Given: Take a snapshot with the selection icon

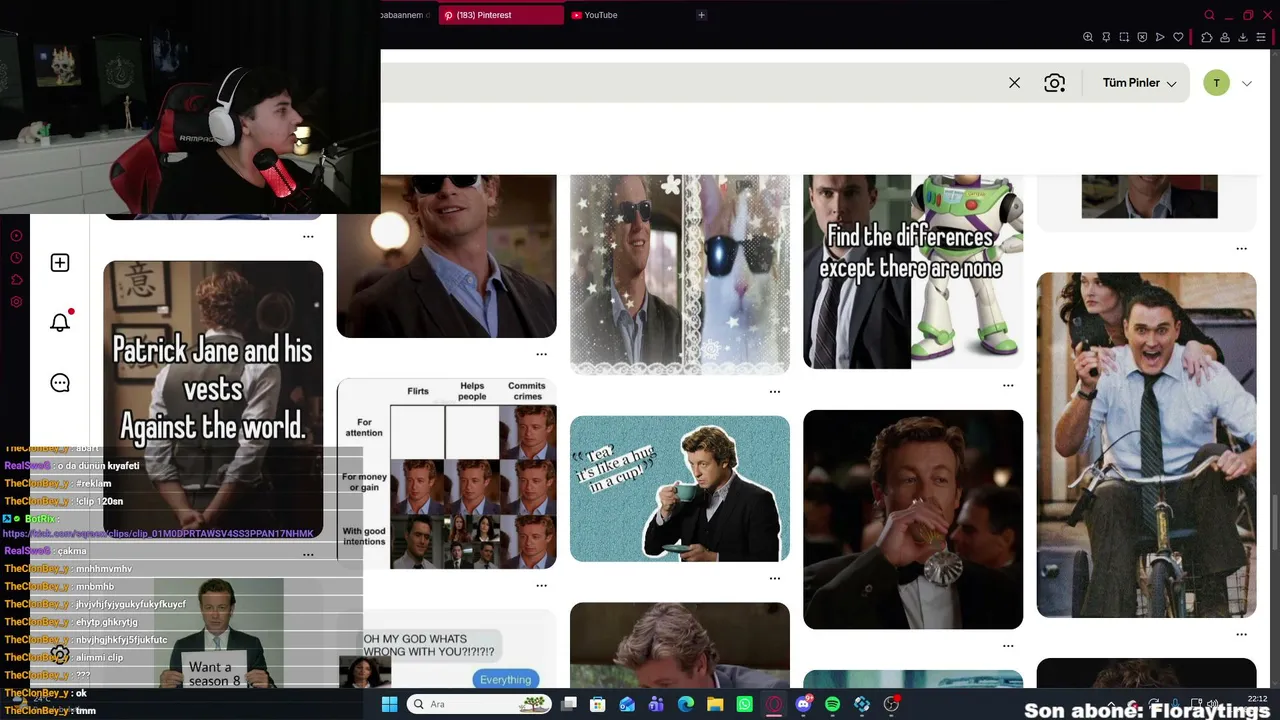Looking at the screenshot, I should coord(1124,37).
